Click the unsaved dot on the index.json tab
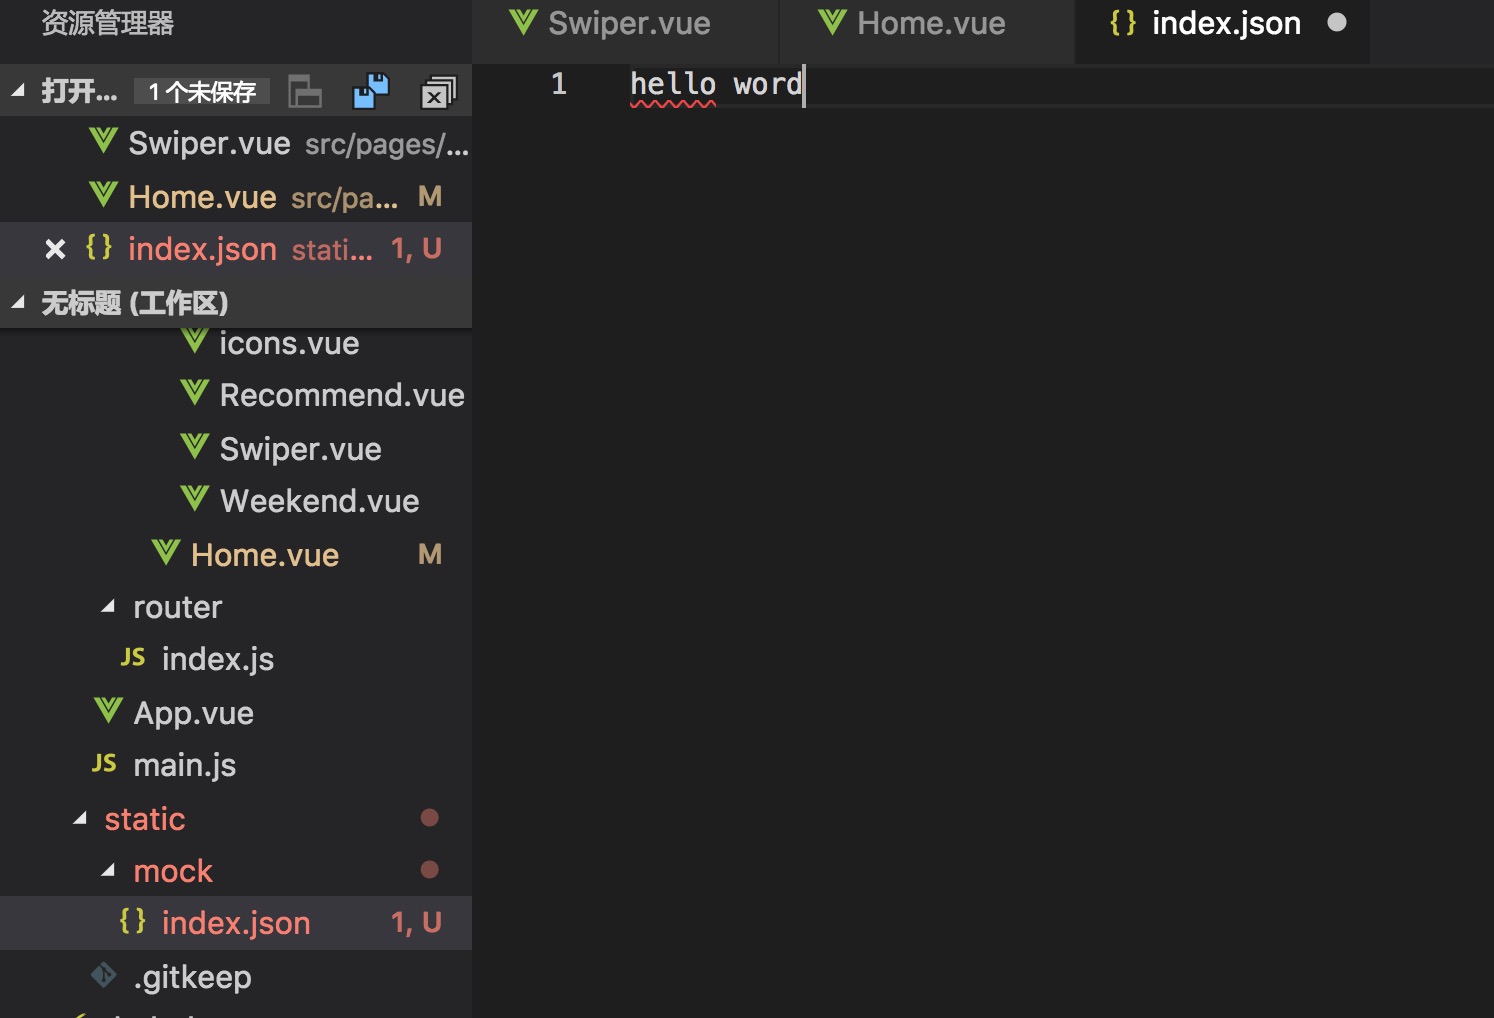1494x1018 pixels. pos(1336,22)
